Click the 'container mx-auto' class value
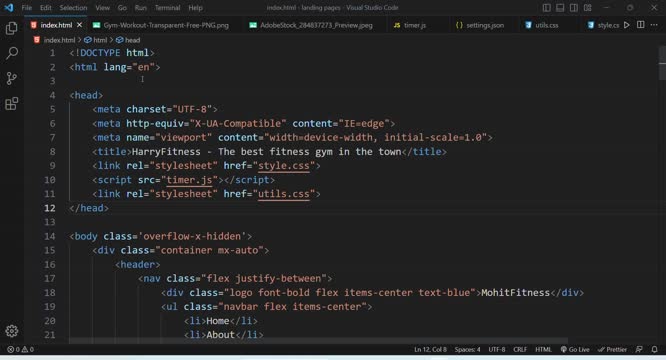Viewport: 666px width, 360px height. coord(209,250)
